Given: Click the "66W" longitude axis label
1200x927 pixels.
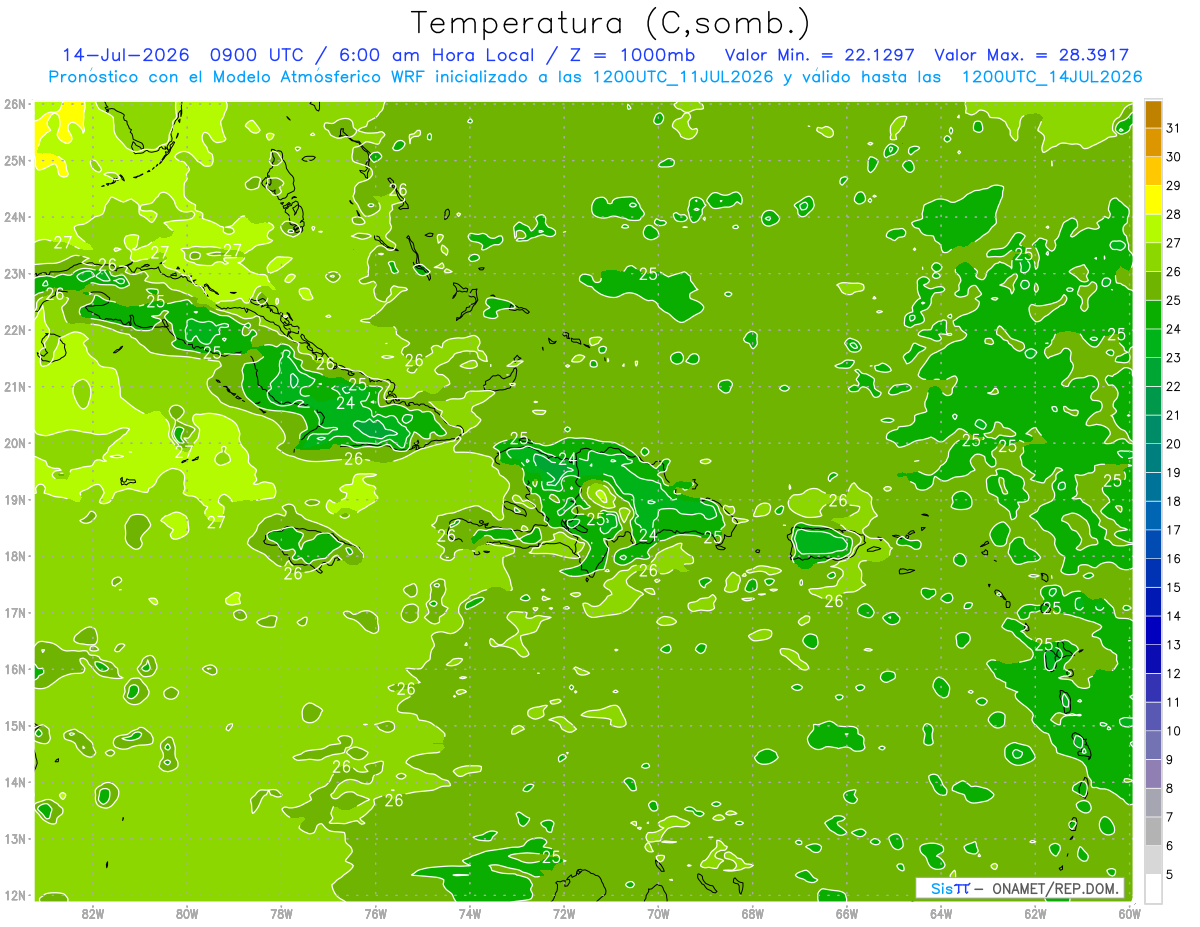Looking at the screenshot, I should [847, 913].
